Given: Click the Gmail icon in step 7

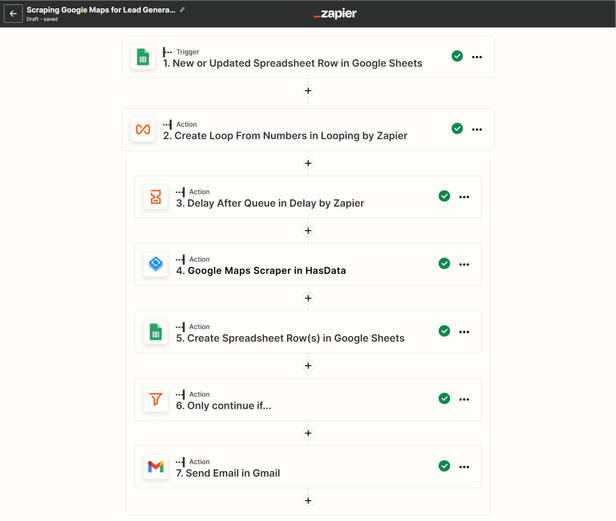Looking at the screenshot, I should coord(156,466).
